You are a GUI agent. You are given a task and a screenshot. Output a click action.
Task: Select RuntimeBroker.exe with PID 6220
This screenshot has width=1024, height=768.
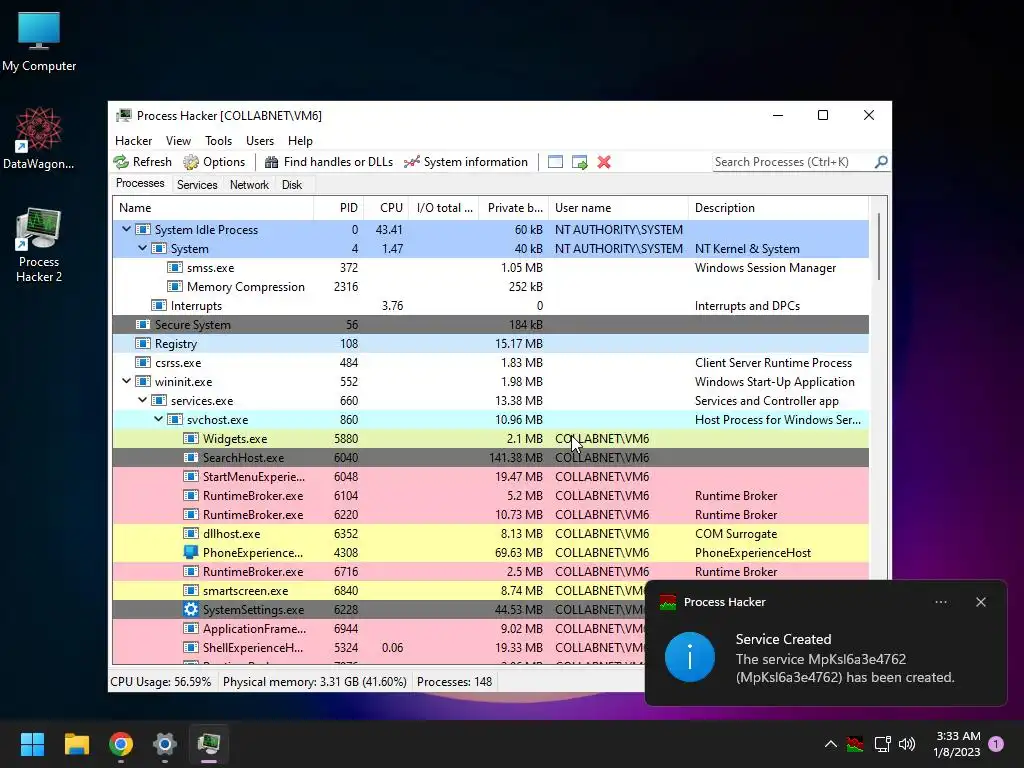(x=490, y=515)
